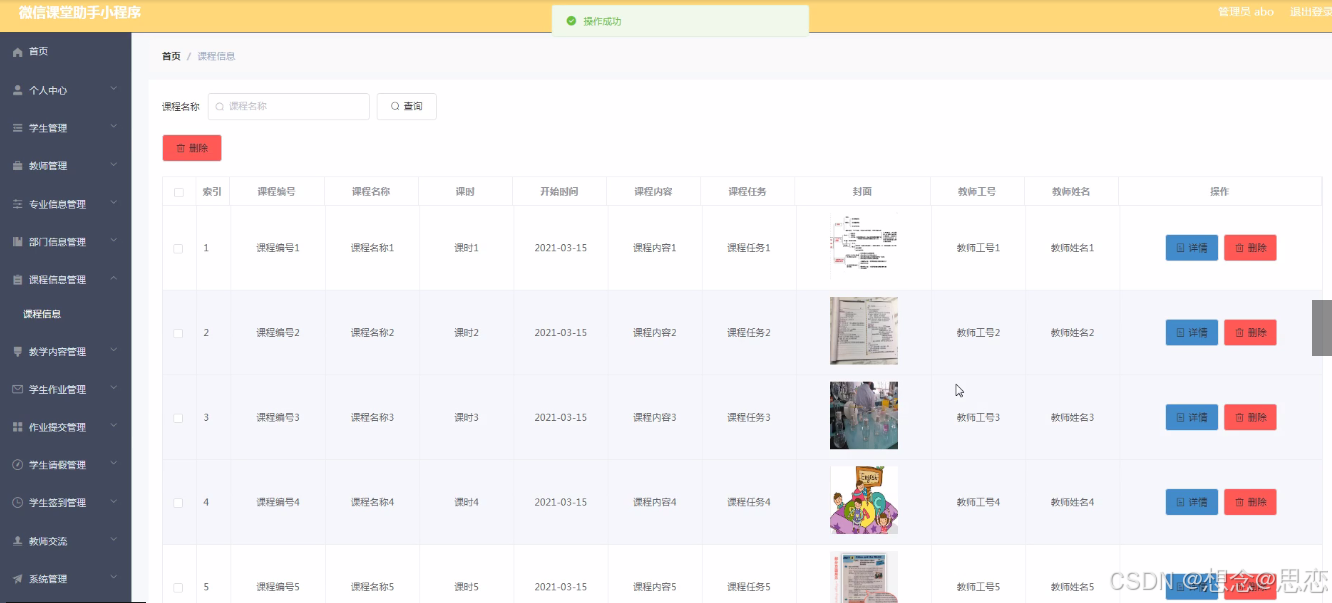Click the envelope icon beside 学生作业管理
Screen dimensions: 1332x603
click(17, 389)
